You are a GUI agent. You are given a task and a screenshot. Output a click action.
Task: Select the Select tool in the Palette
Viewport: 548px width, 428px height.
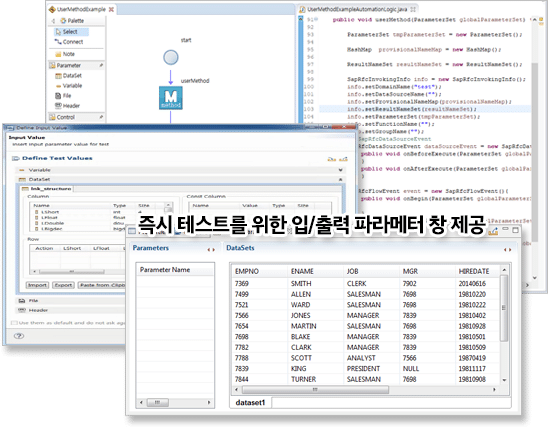(x=71, y=32)
